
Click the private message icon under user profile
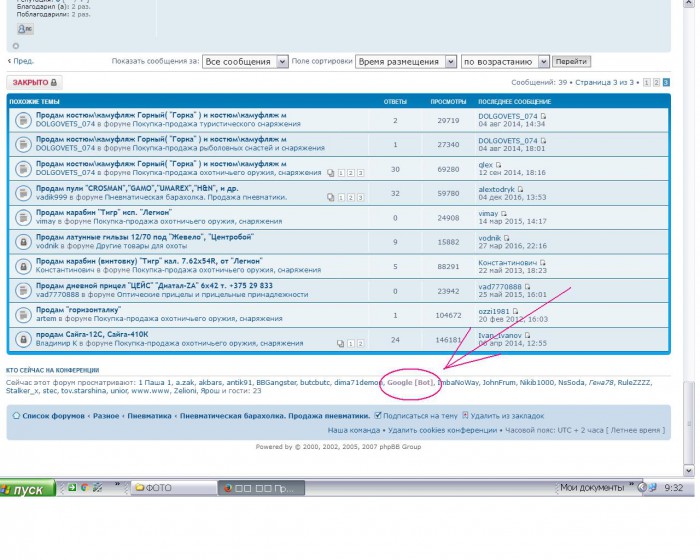tap(25, 30)
